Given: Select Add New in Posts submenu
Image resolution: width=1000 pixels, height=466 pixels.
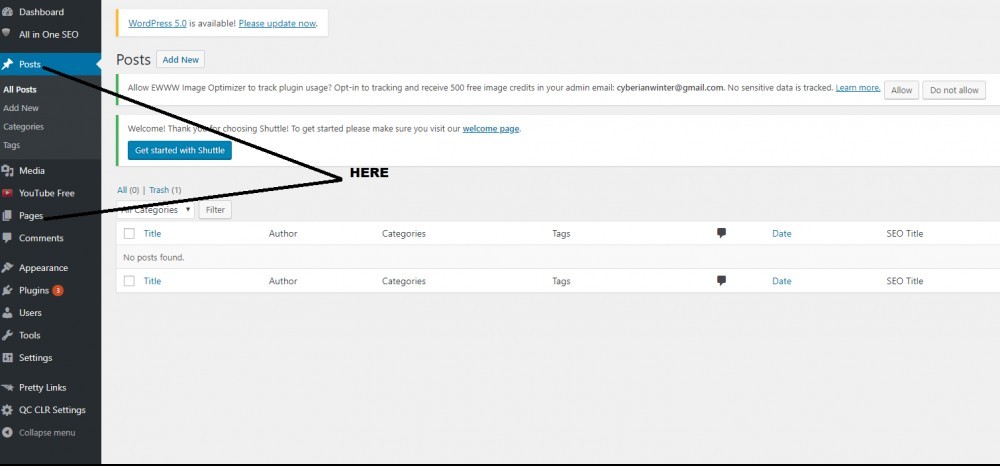Looking at the screenshot, I should 21,108.
